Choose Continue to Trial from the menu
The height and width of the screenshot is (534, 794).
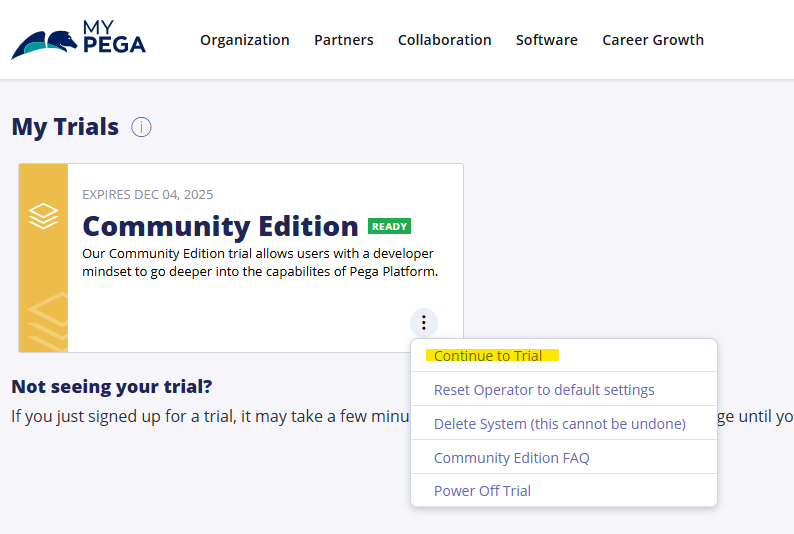click(x=488, y=356)
